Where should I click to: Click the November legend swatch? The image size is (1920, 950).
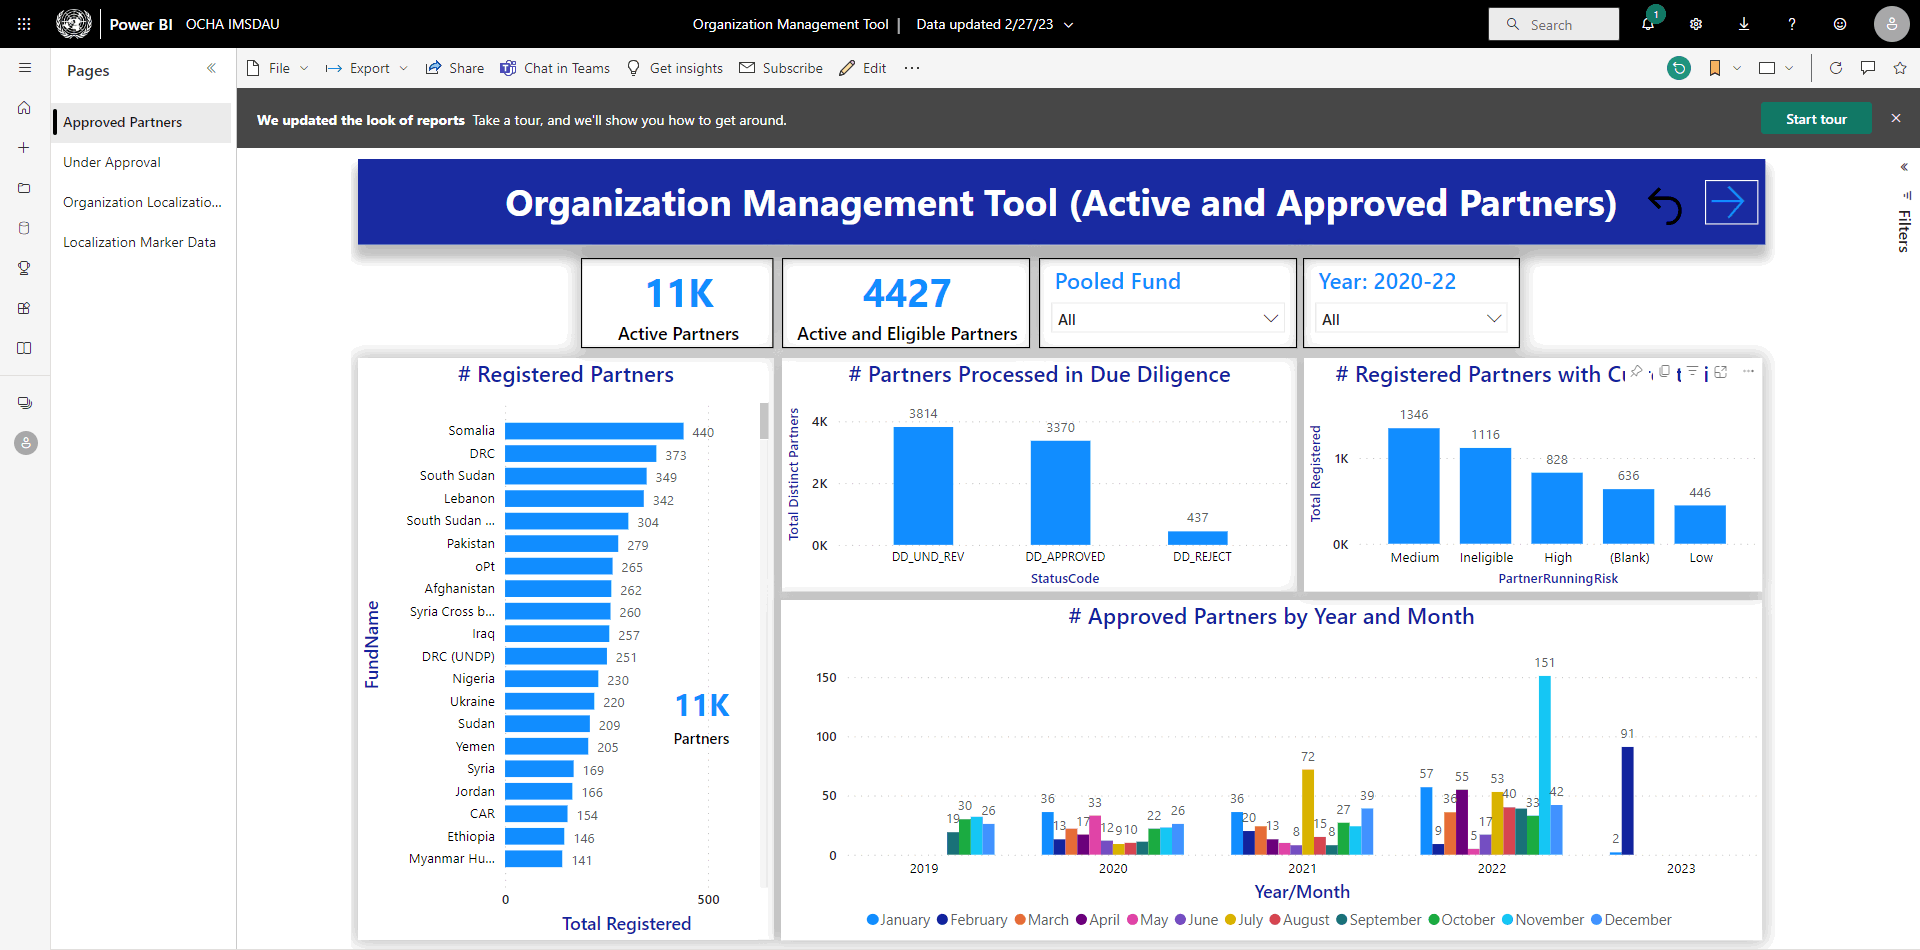[x=1508, y=920]
